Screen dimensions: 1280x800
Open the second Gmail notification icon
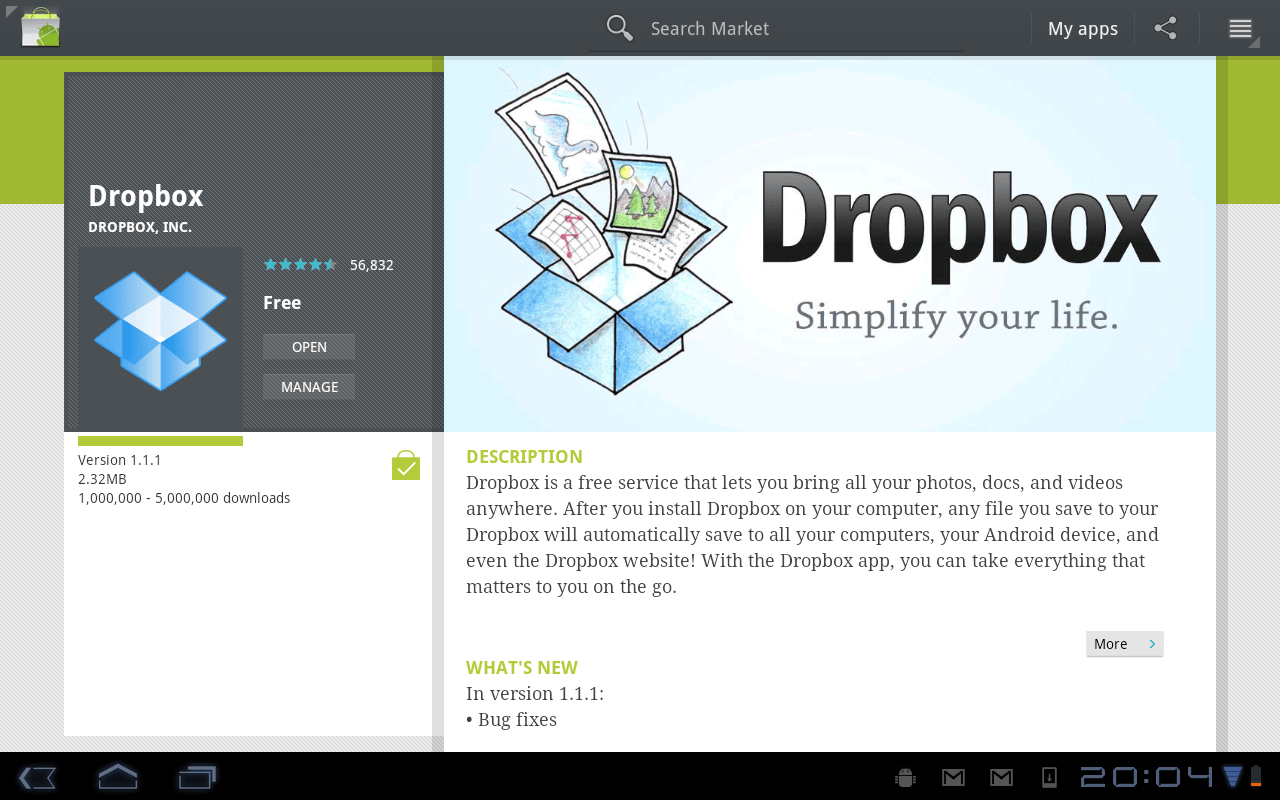pyautogui.click(x=1001, y=777)
